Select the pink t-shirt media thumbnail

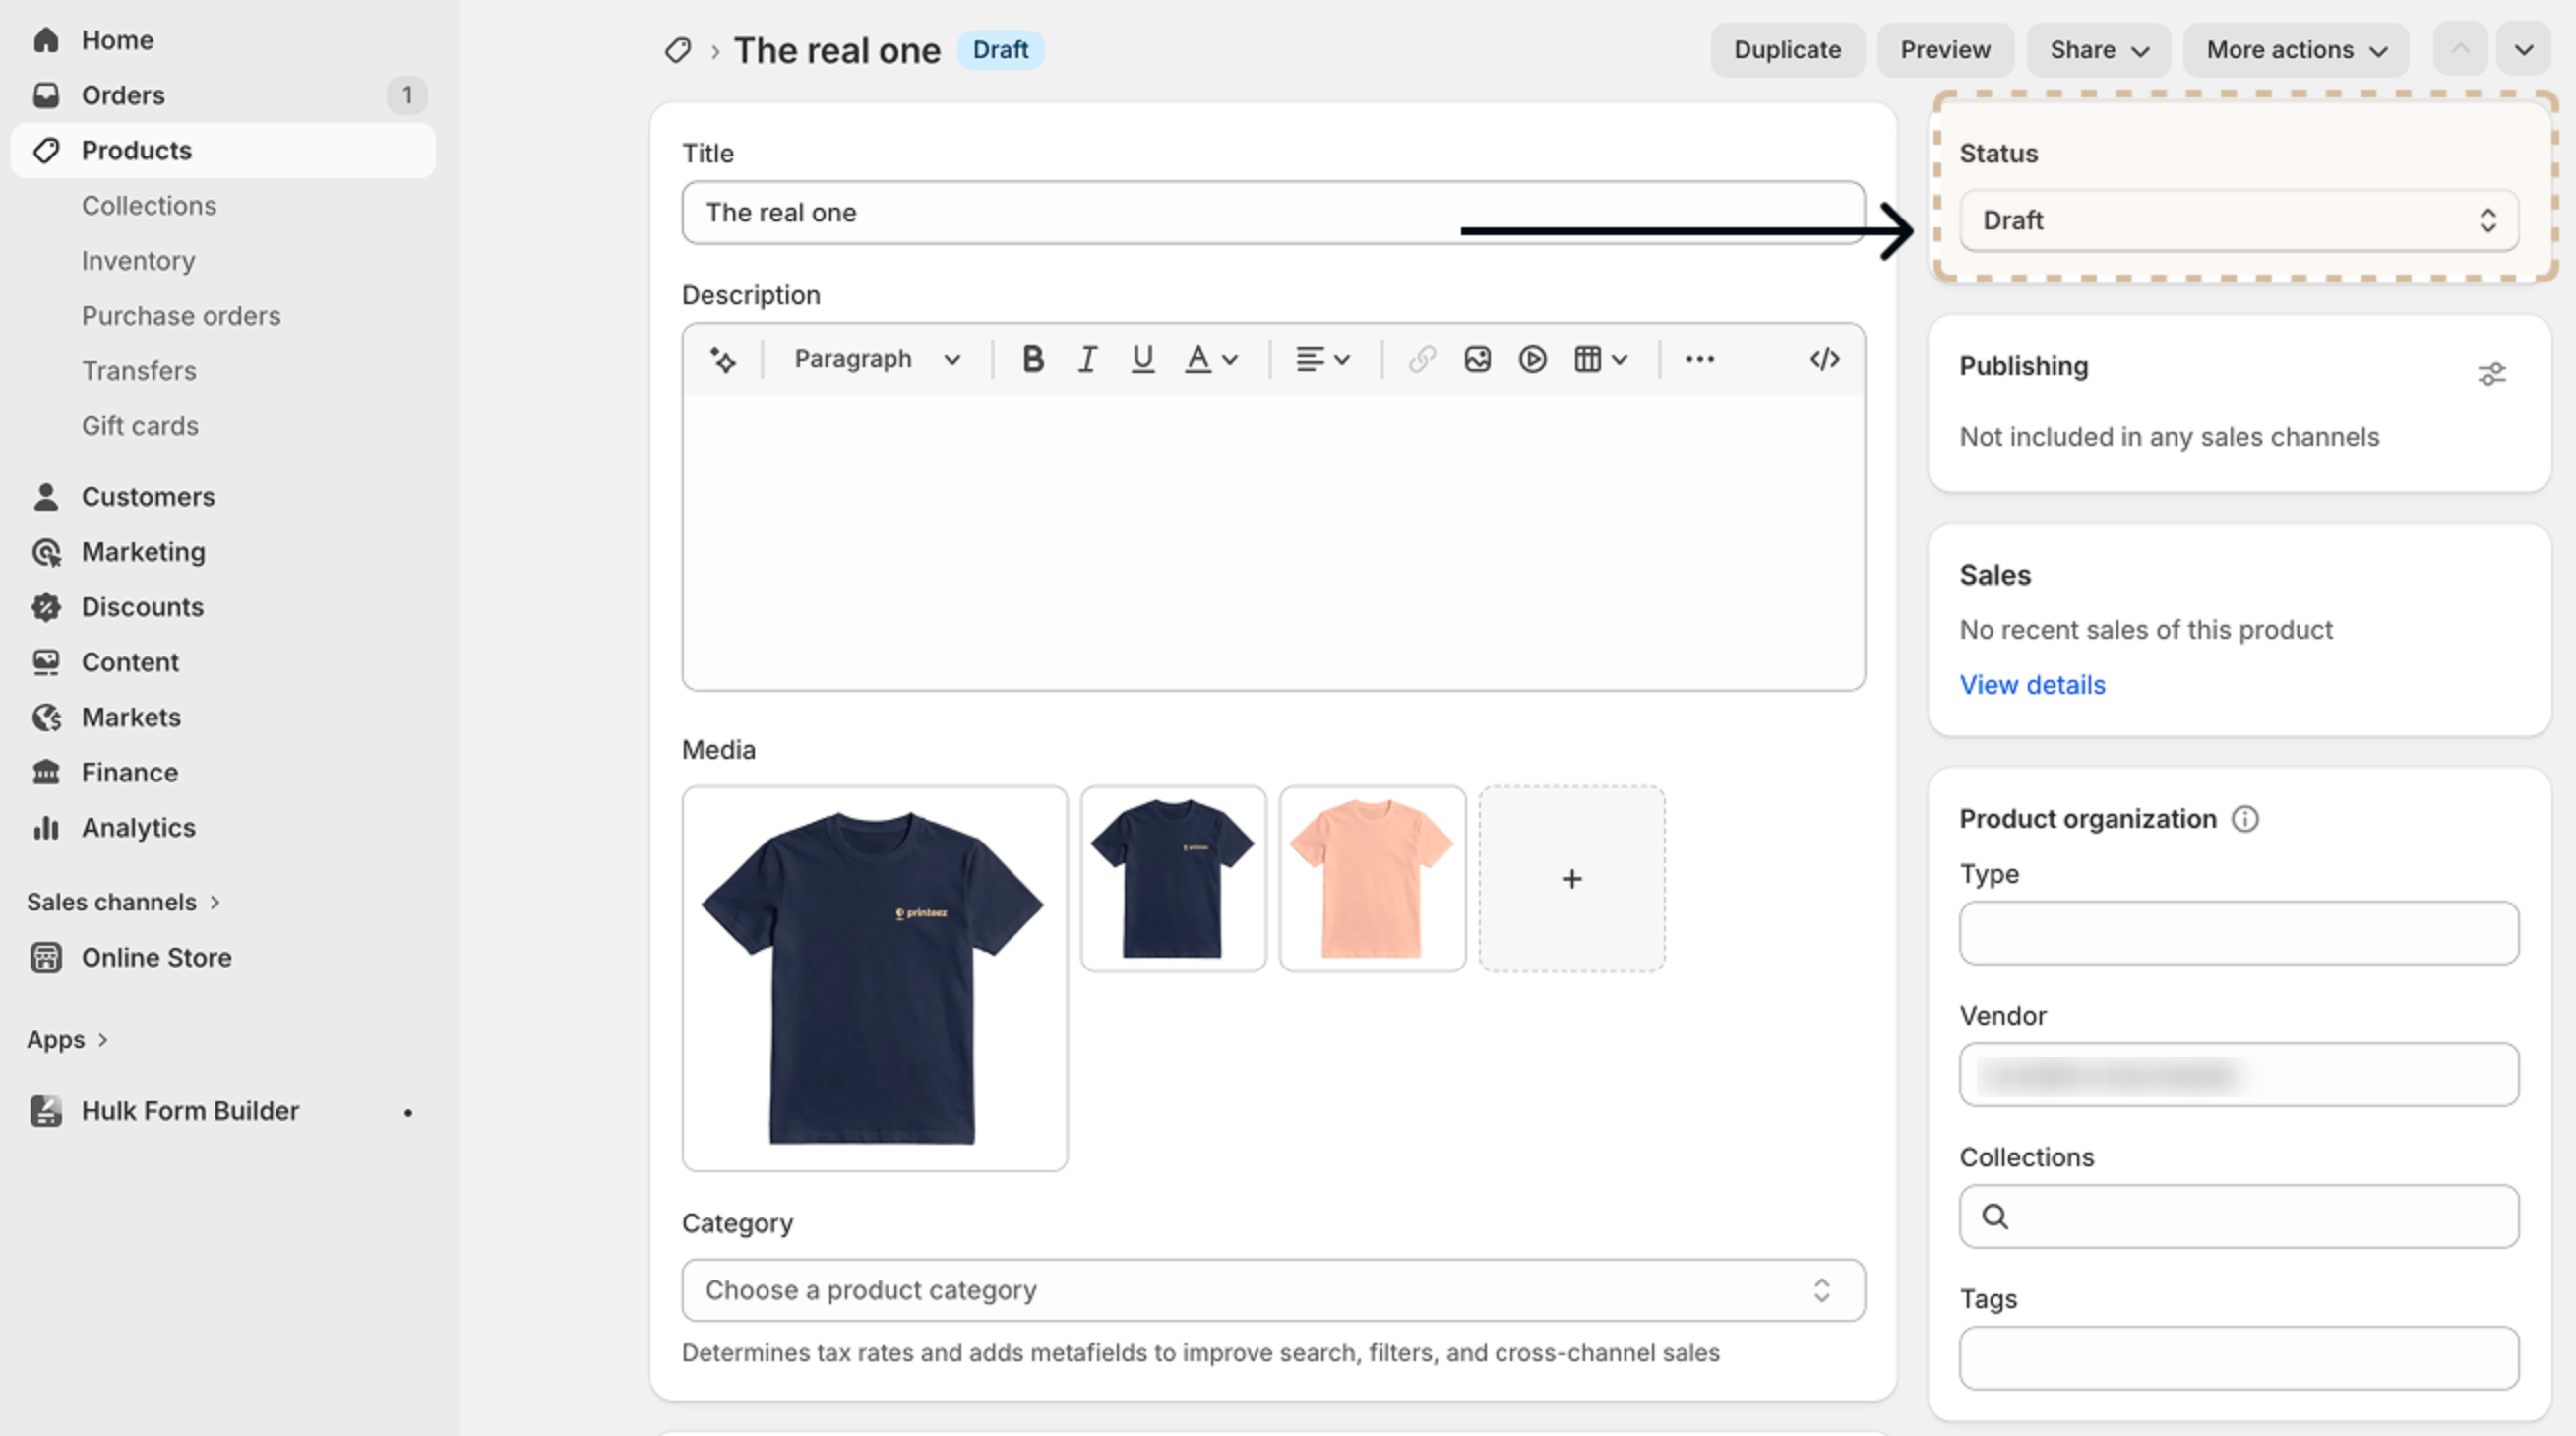[1371, 878]
